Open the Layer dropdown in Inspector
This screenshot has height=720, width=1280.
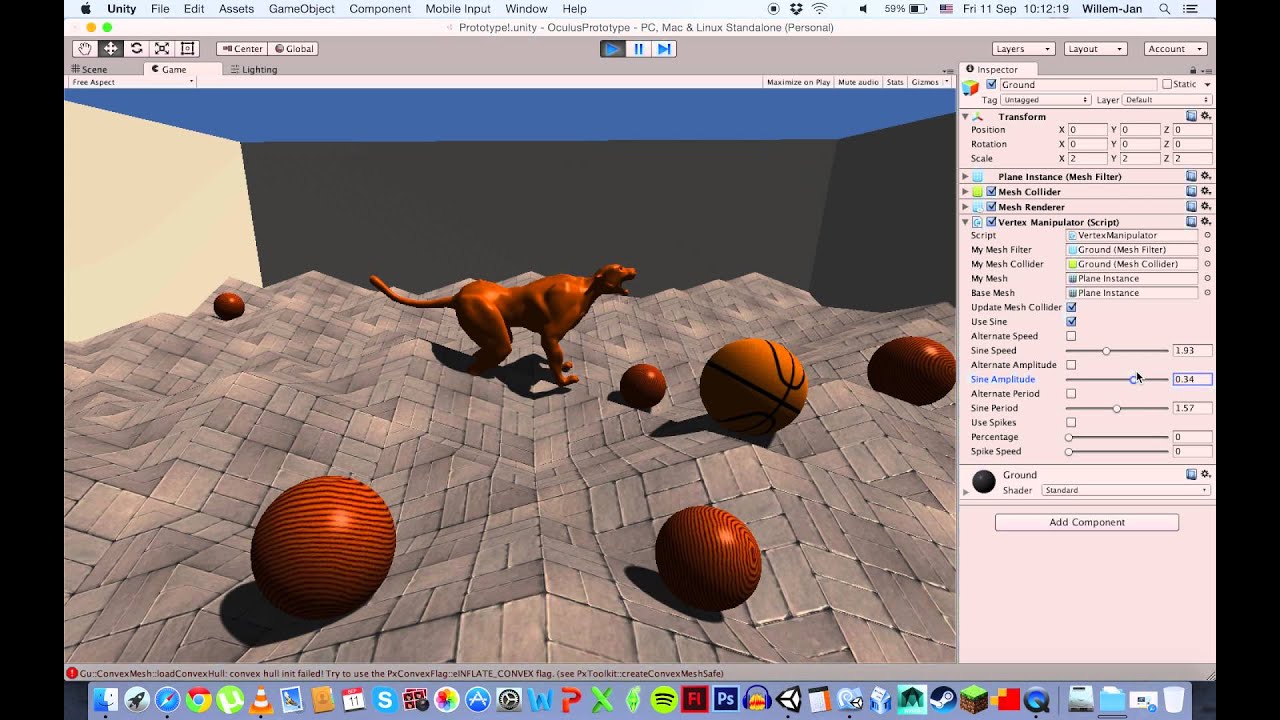[1167, 100]
